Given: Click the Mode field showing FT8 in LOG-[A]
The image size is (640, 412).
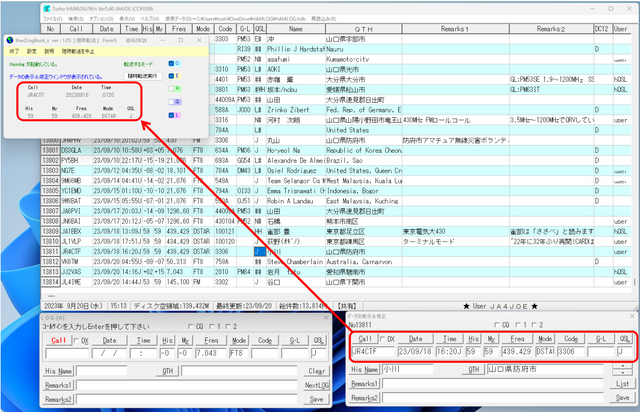Looking at the screenshot, I should pyautogui.click(x=239, y=353).
